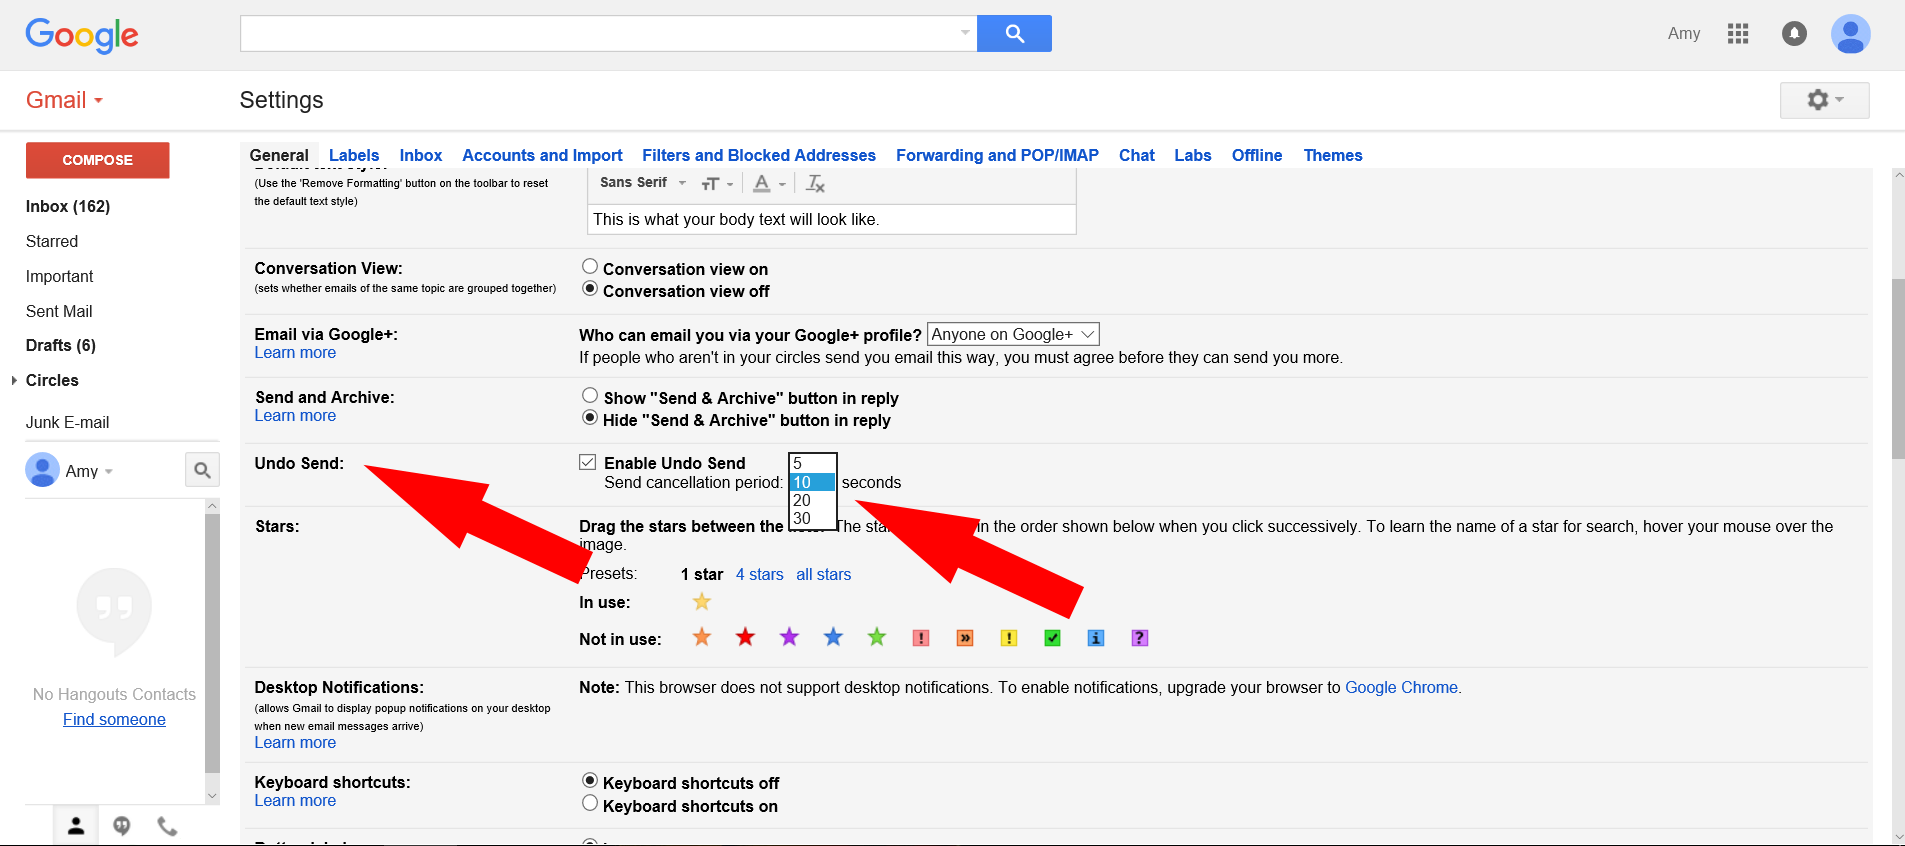Switch to the Labs tab
Viewport: 1905px width, 846px height.
[x=1193, y=155]
